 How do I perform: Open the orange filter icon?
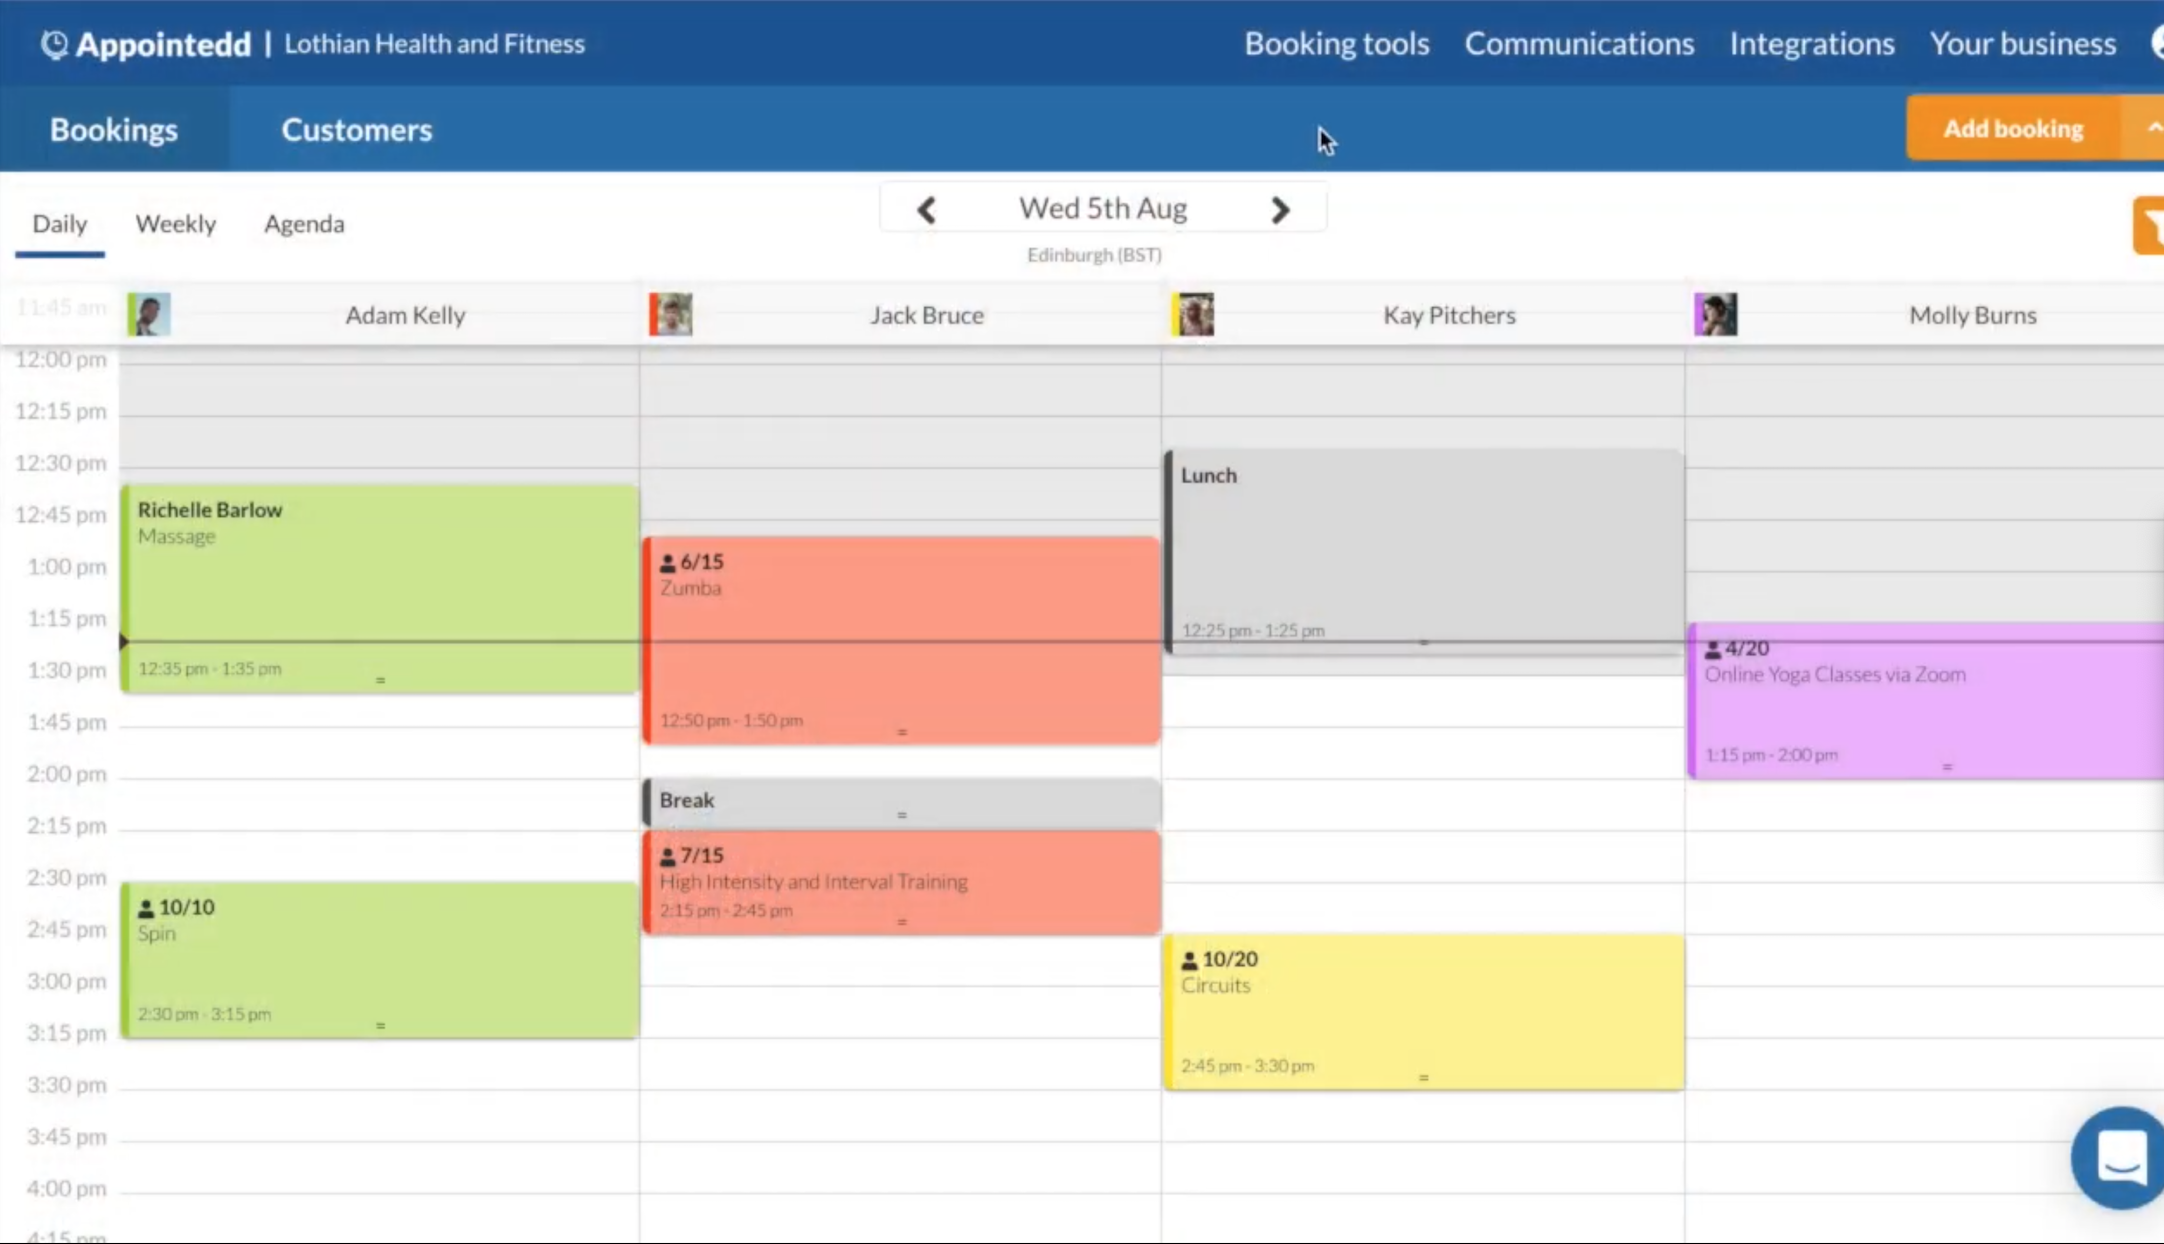(x=2148, y=226)
